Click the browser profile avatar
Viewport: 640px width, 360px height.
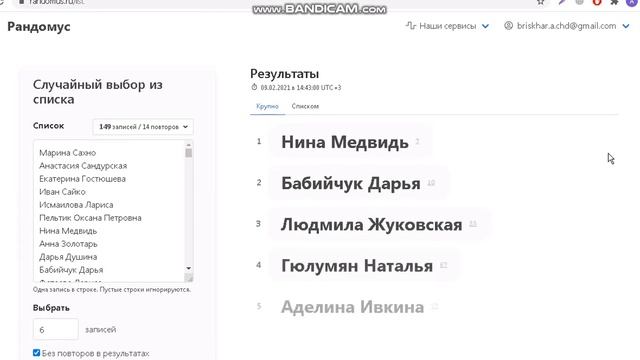click(631, 2)
